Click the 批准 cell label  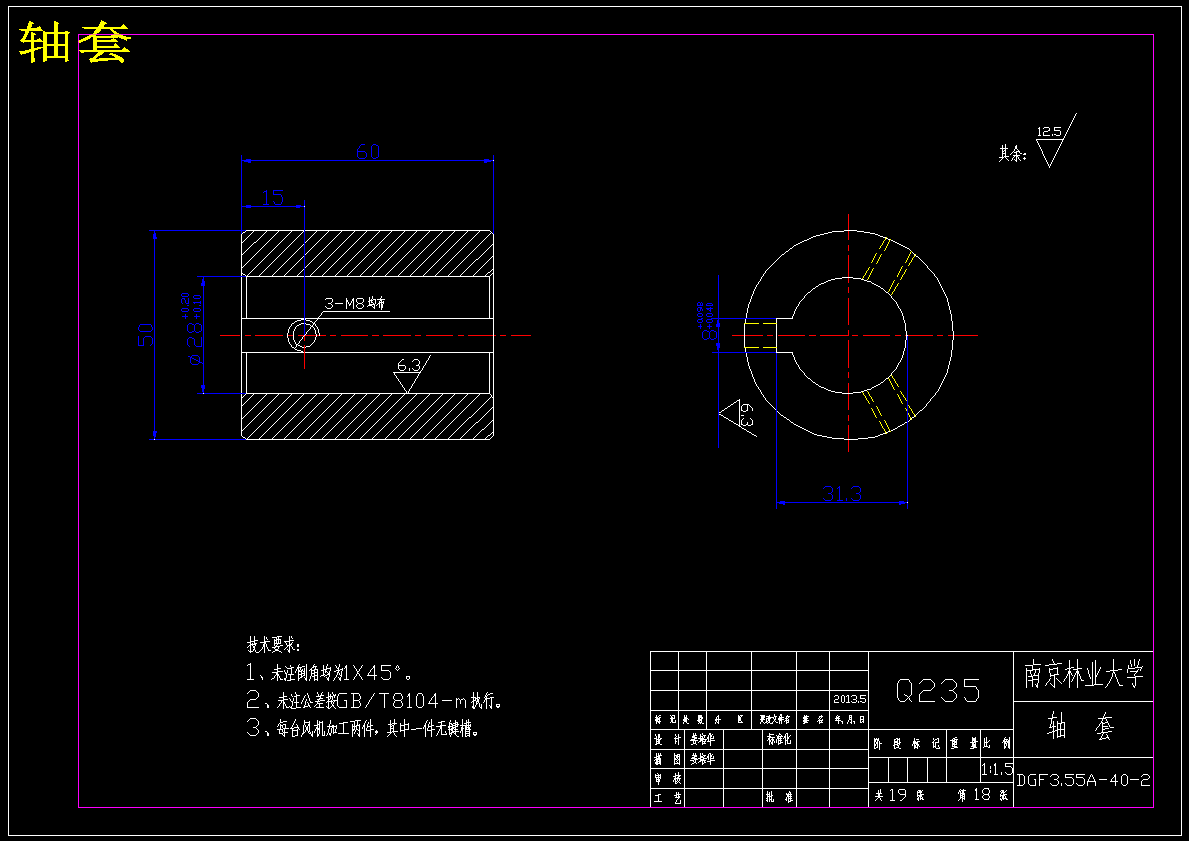tap(779, 799)
